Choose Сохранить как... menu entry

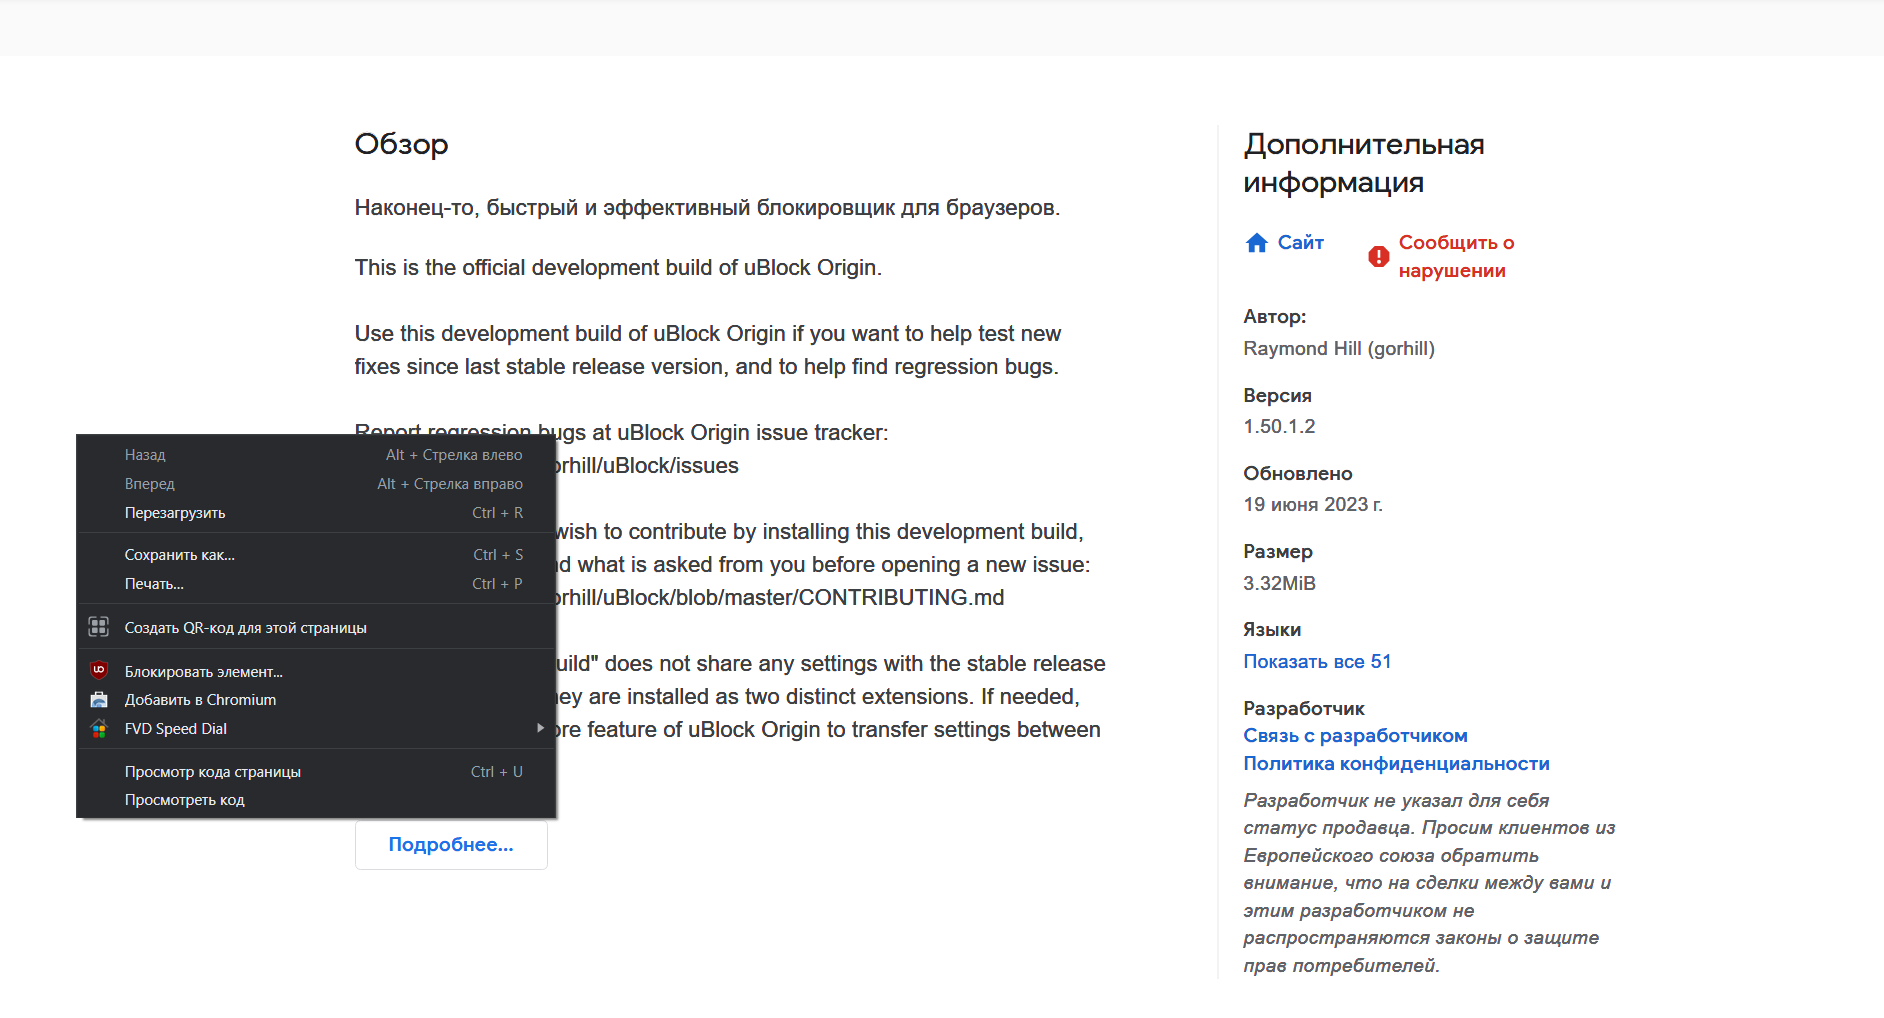[316, 554]
